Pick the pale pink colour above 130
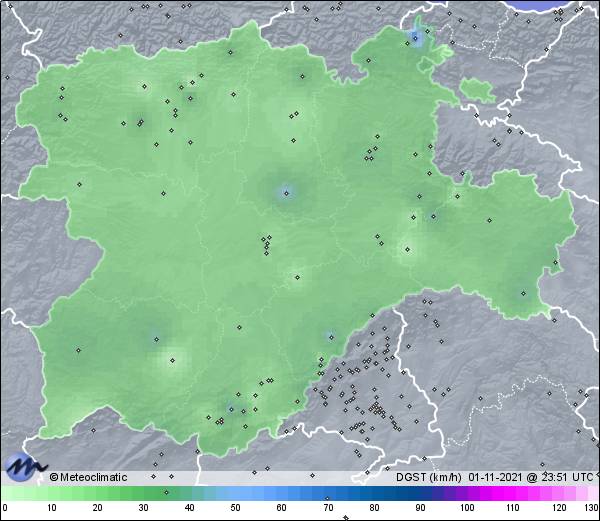Image resolution: width=600 pixels, height=521 pixels. click(592, 493)
